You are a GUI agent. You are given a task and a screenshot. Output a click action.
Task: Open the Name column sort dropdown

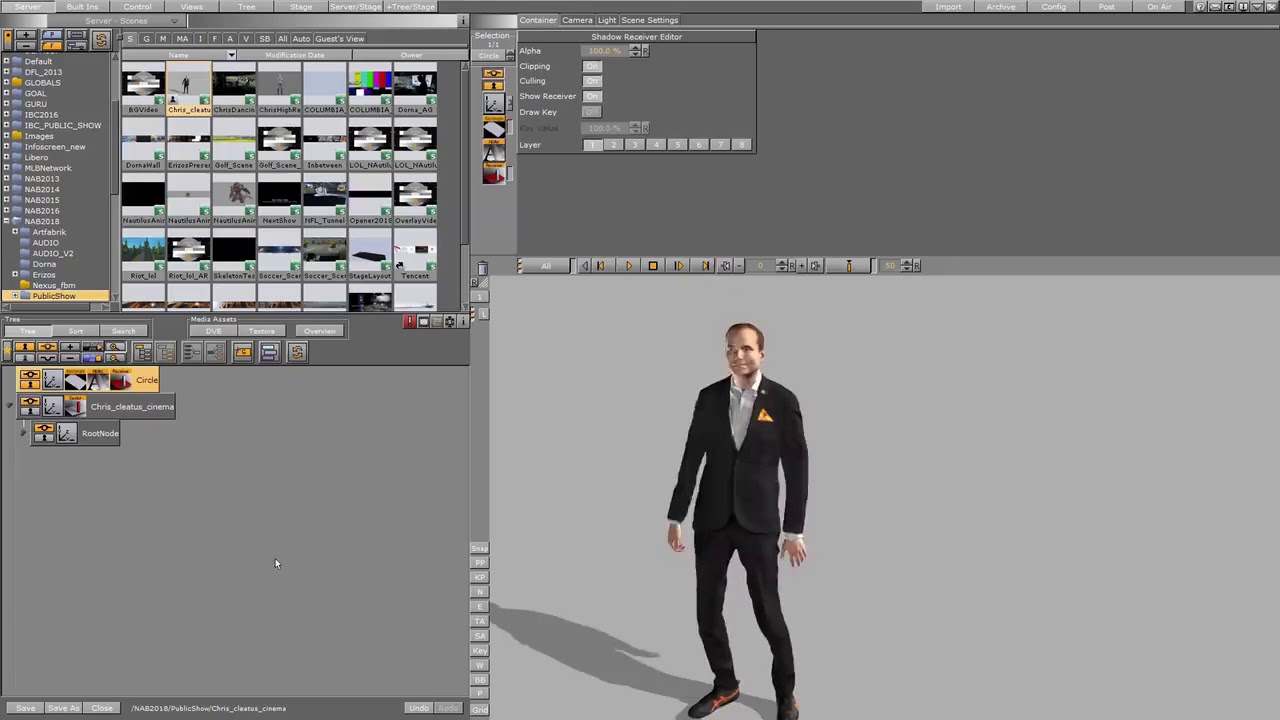tap(231, 55)
